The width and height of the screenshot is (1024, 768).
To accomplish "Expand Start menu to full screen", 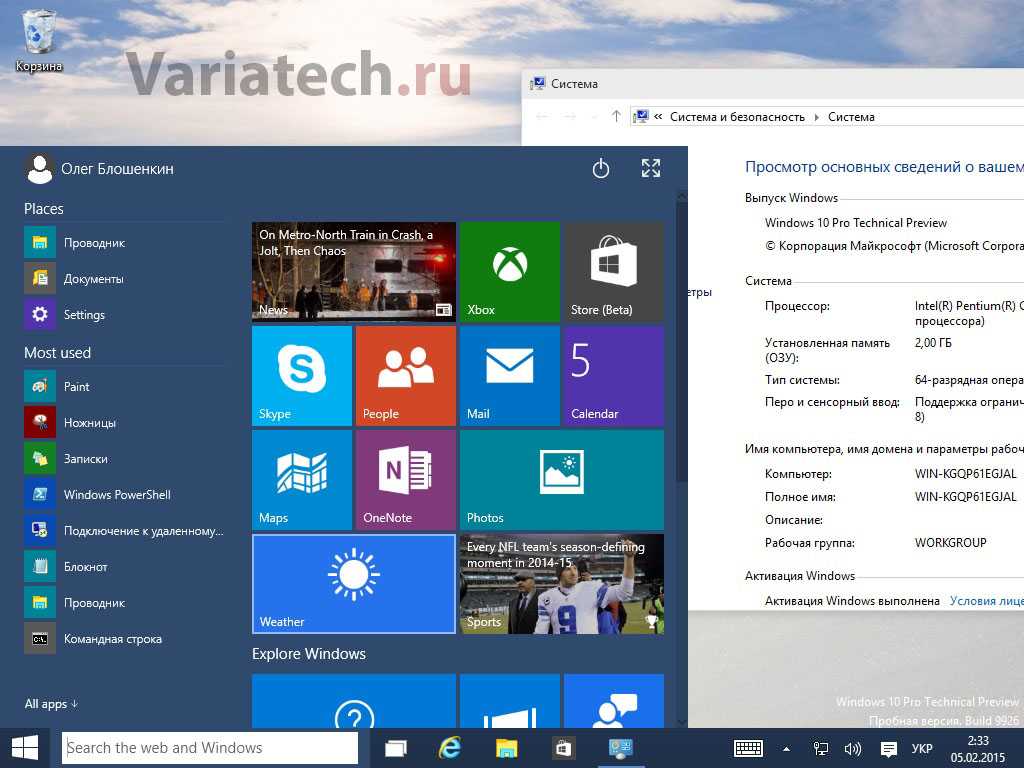I will click(x=650, y=168).
